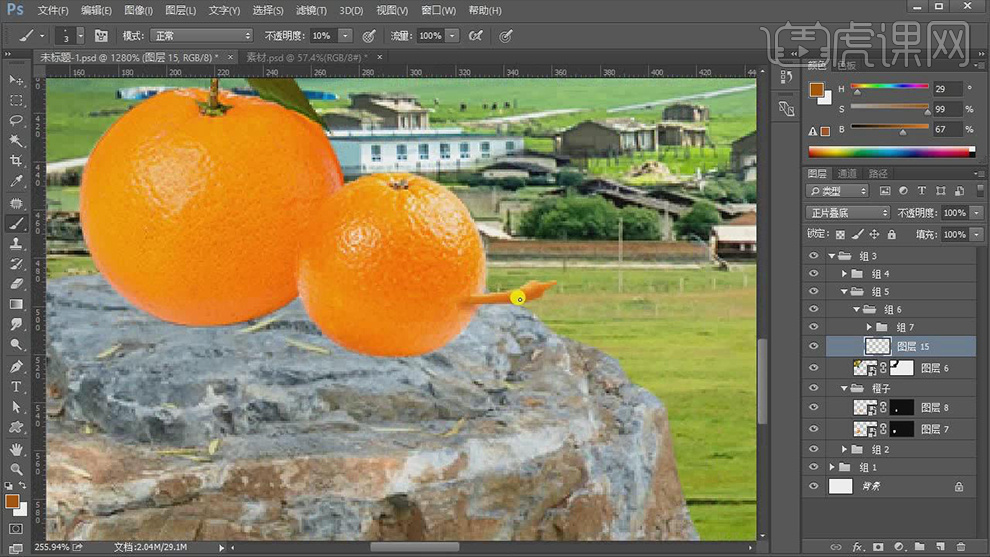Select the Brush tool in toolbox
Screen dimensions: 990x557
[16, 223]
